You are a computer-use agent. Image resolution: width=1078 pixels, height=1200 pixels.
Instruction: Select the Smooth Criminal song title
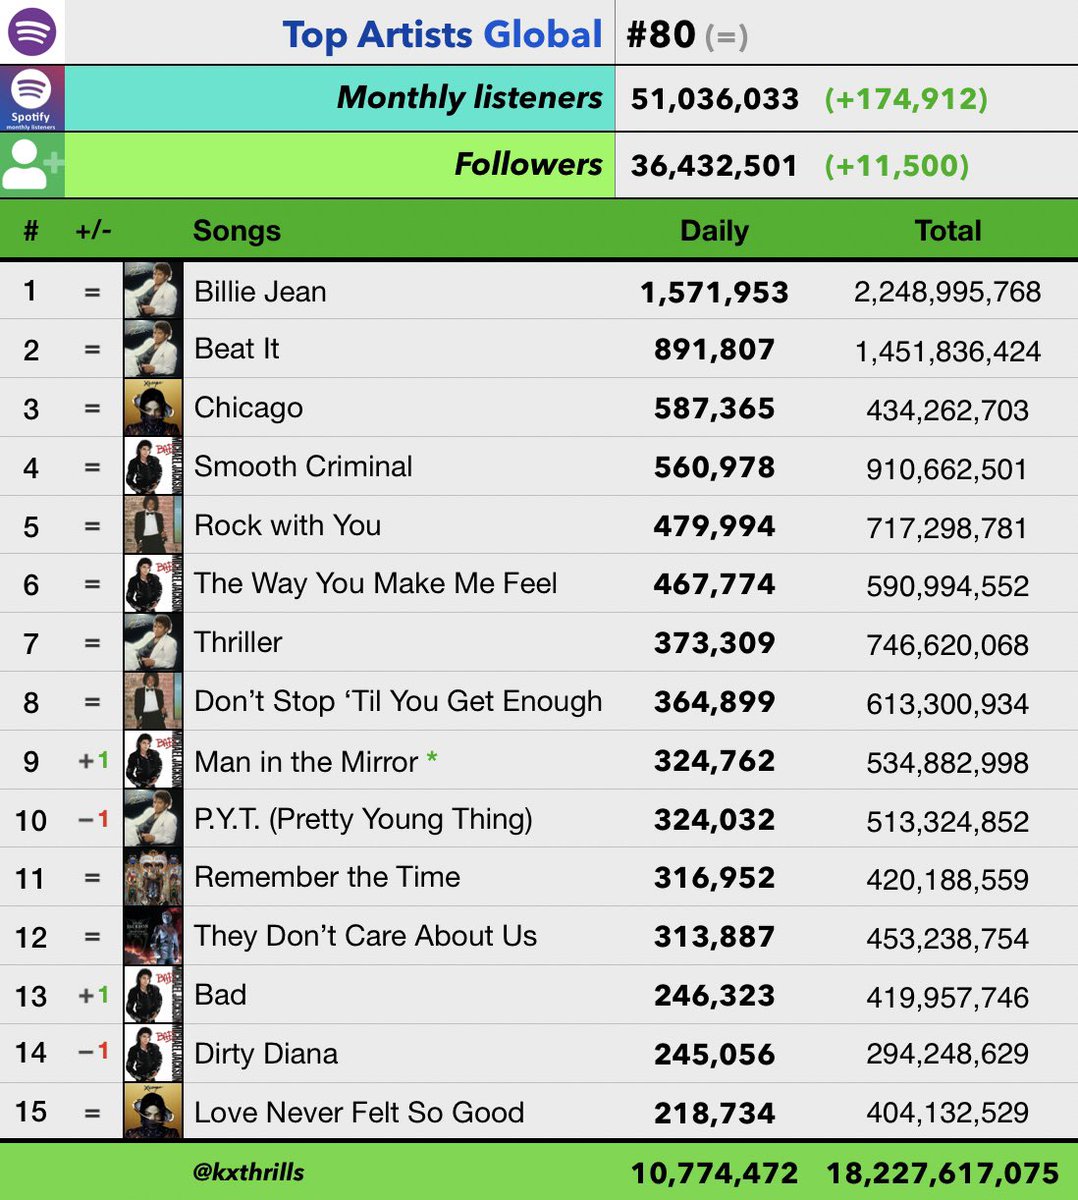pyautogui.click(x=303, y=466)
